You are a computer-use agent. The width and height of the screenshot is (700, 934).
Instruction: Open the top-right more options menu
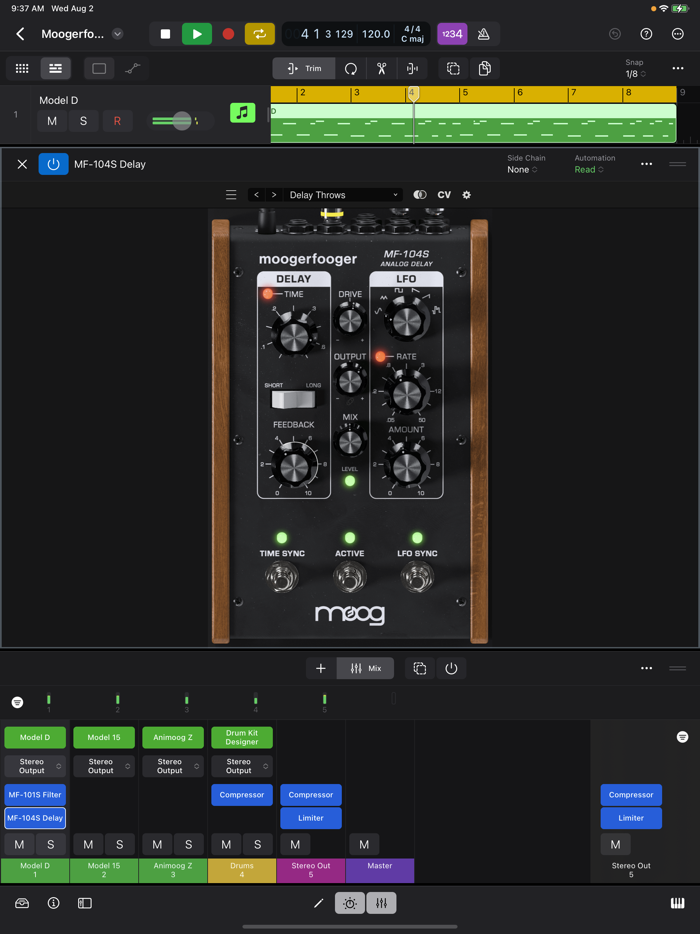click(678, 34)
